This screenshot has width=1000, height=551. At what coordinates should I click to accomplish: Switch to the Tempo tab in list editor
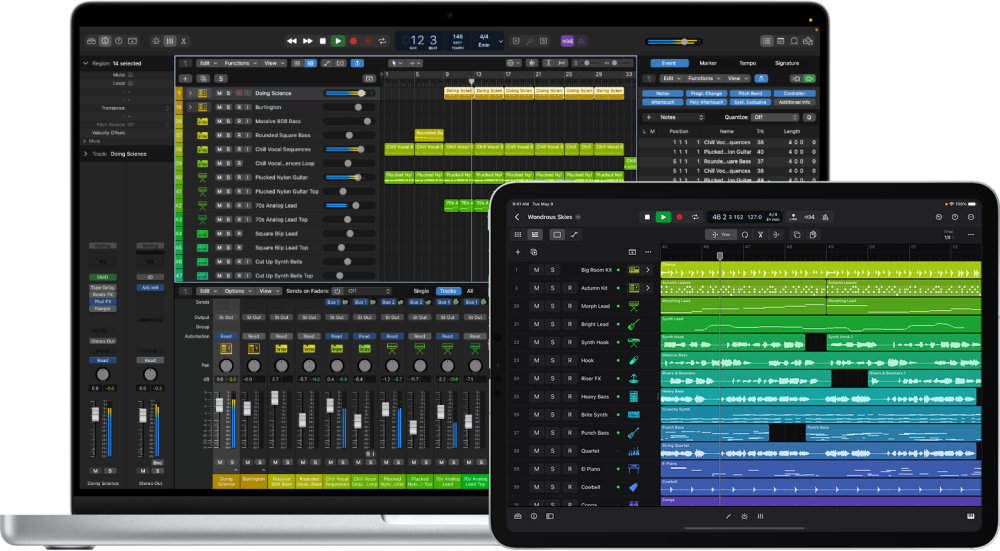point(747,63)
